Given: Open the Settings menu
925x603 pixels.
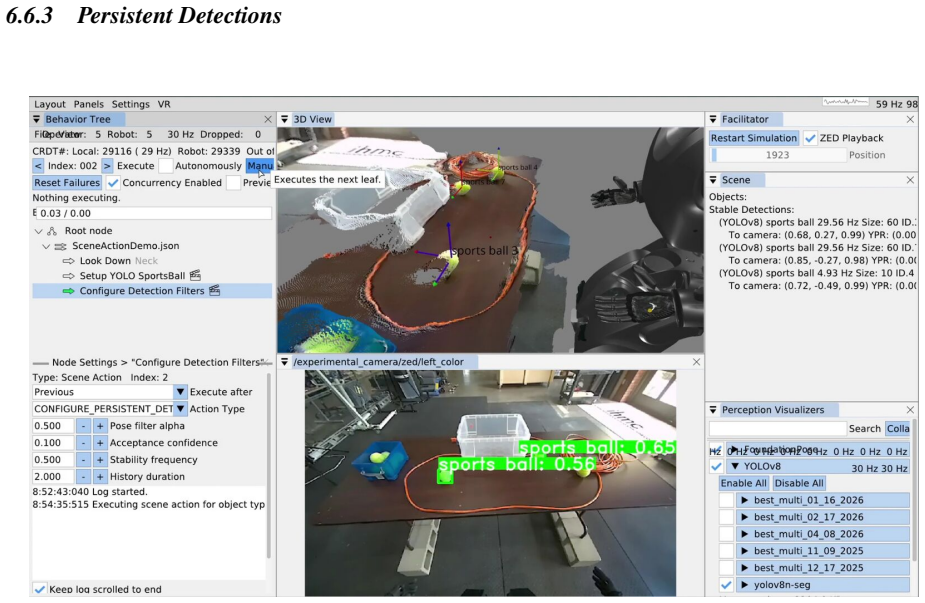Looking at the screenshot, I should [130, 104].
